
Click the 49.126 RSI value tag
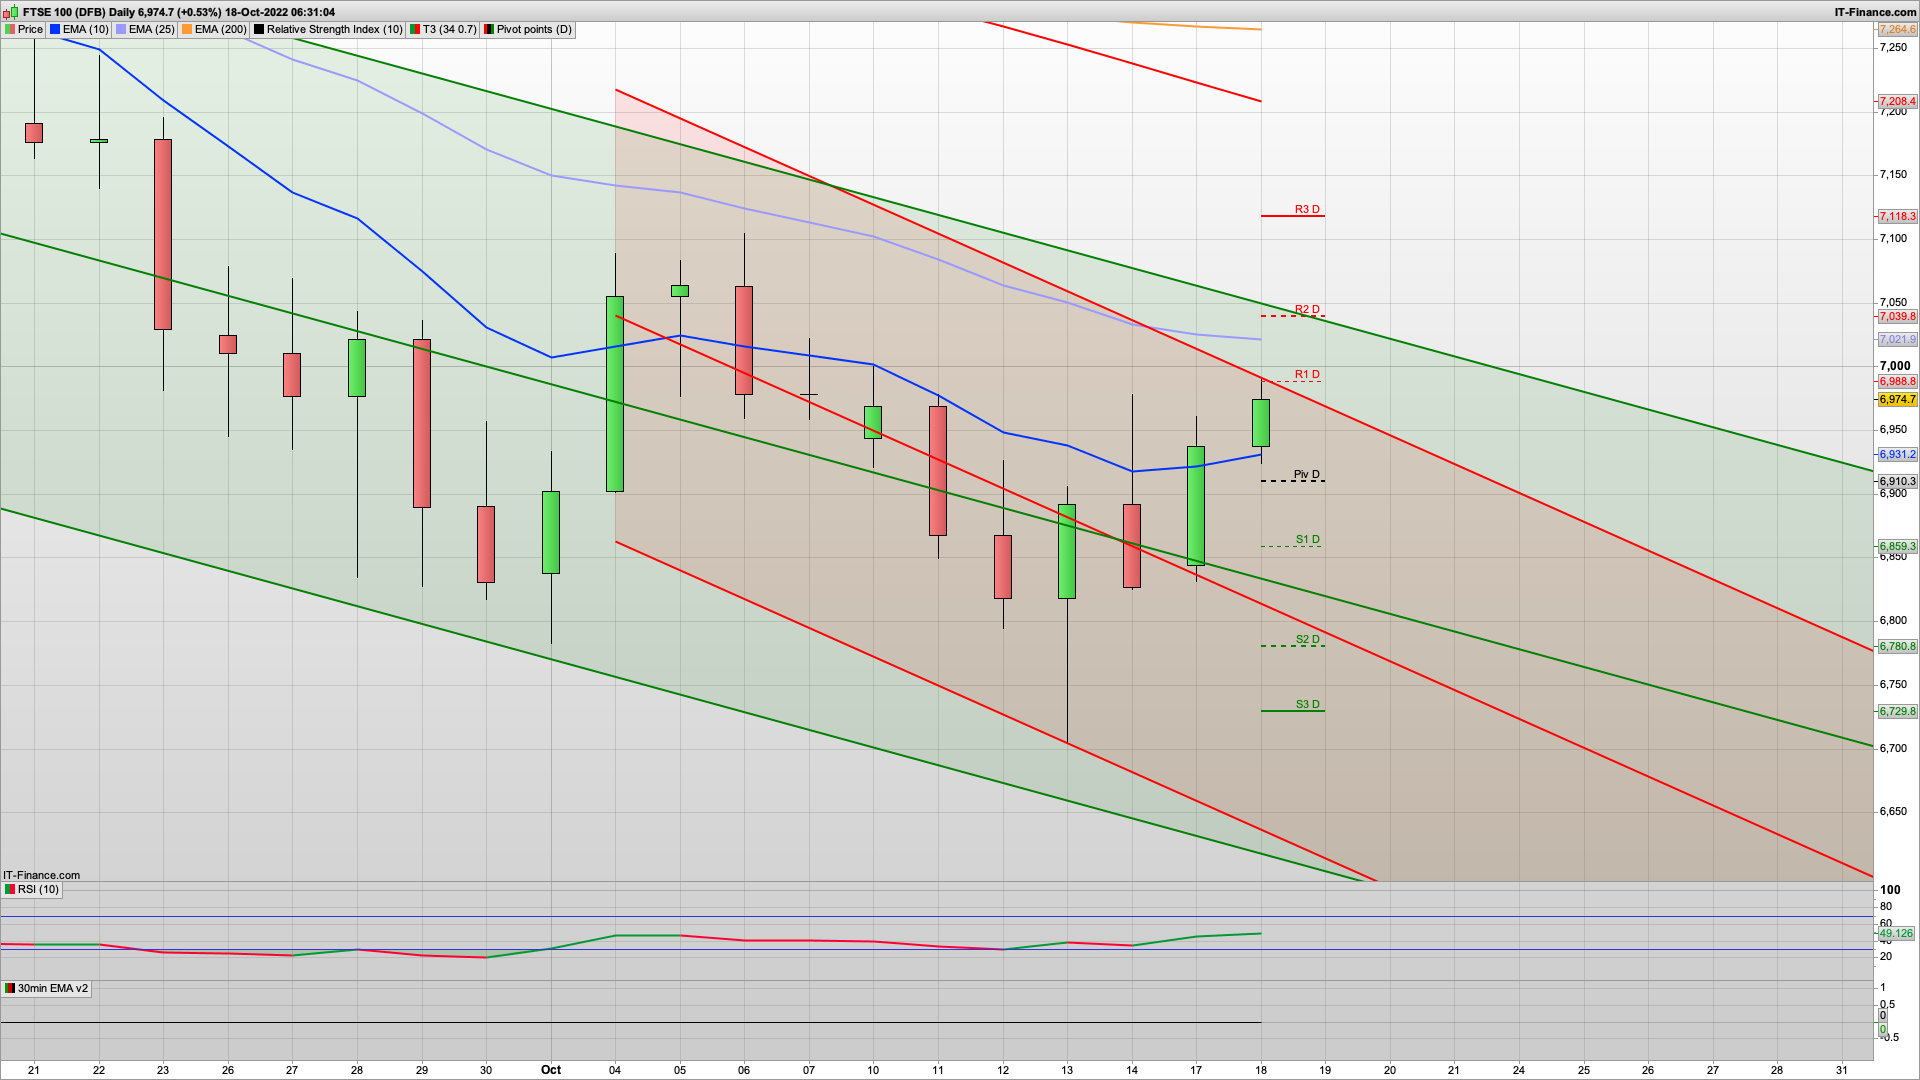1895,934
